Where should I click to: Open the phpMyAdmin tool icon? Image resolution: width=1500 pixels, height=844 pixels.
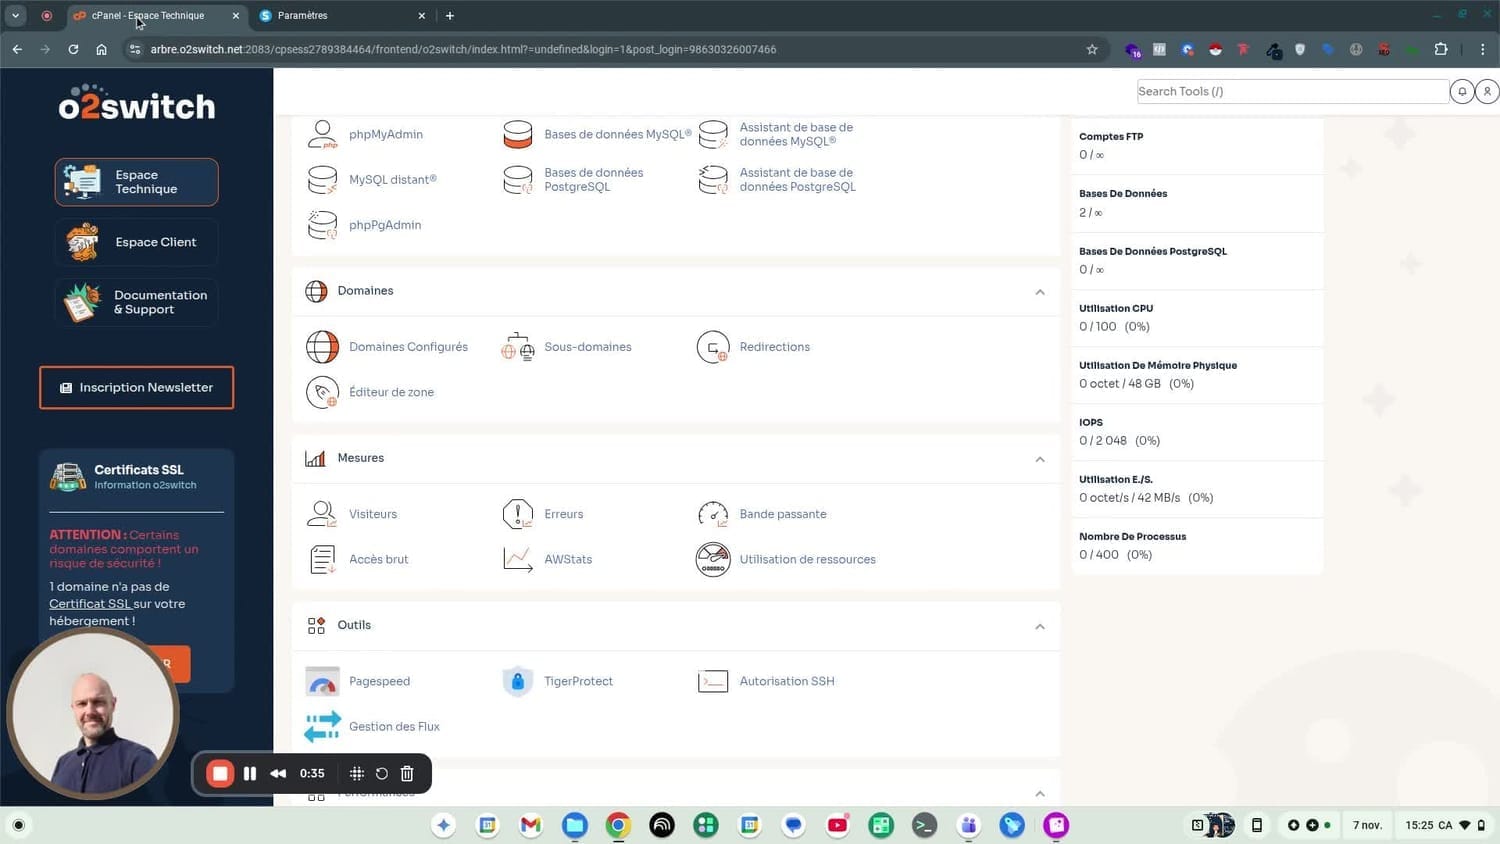[x=322, y=134]
